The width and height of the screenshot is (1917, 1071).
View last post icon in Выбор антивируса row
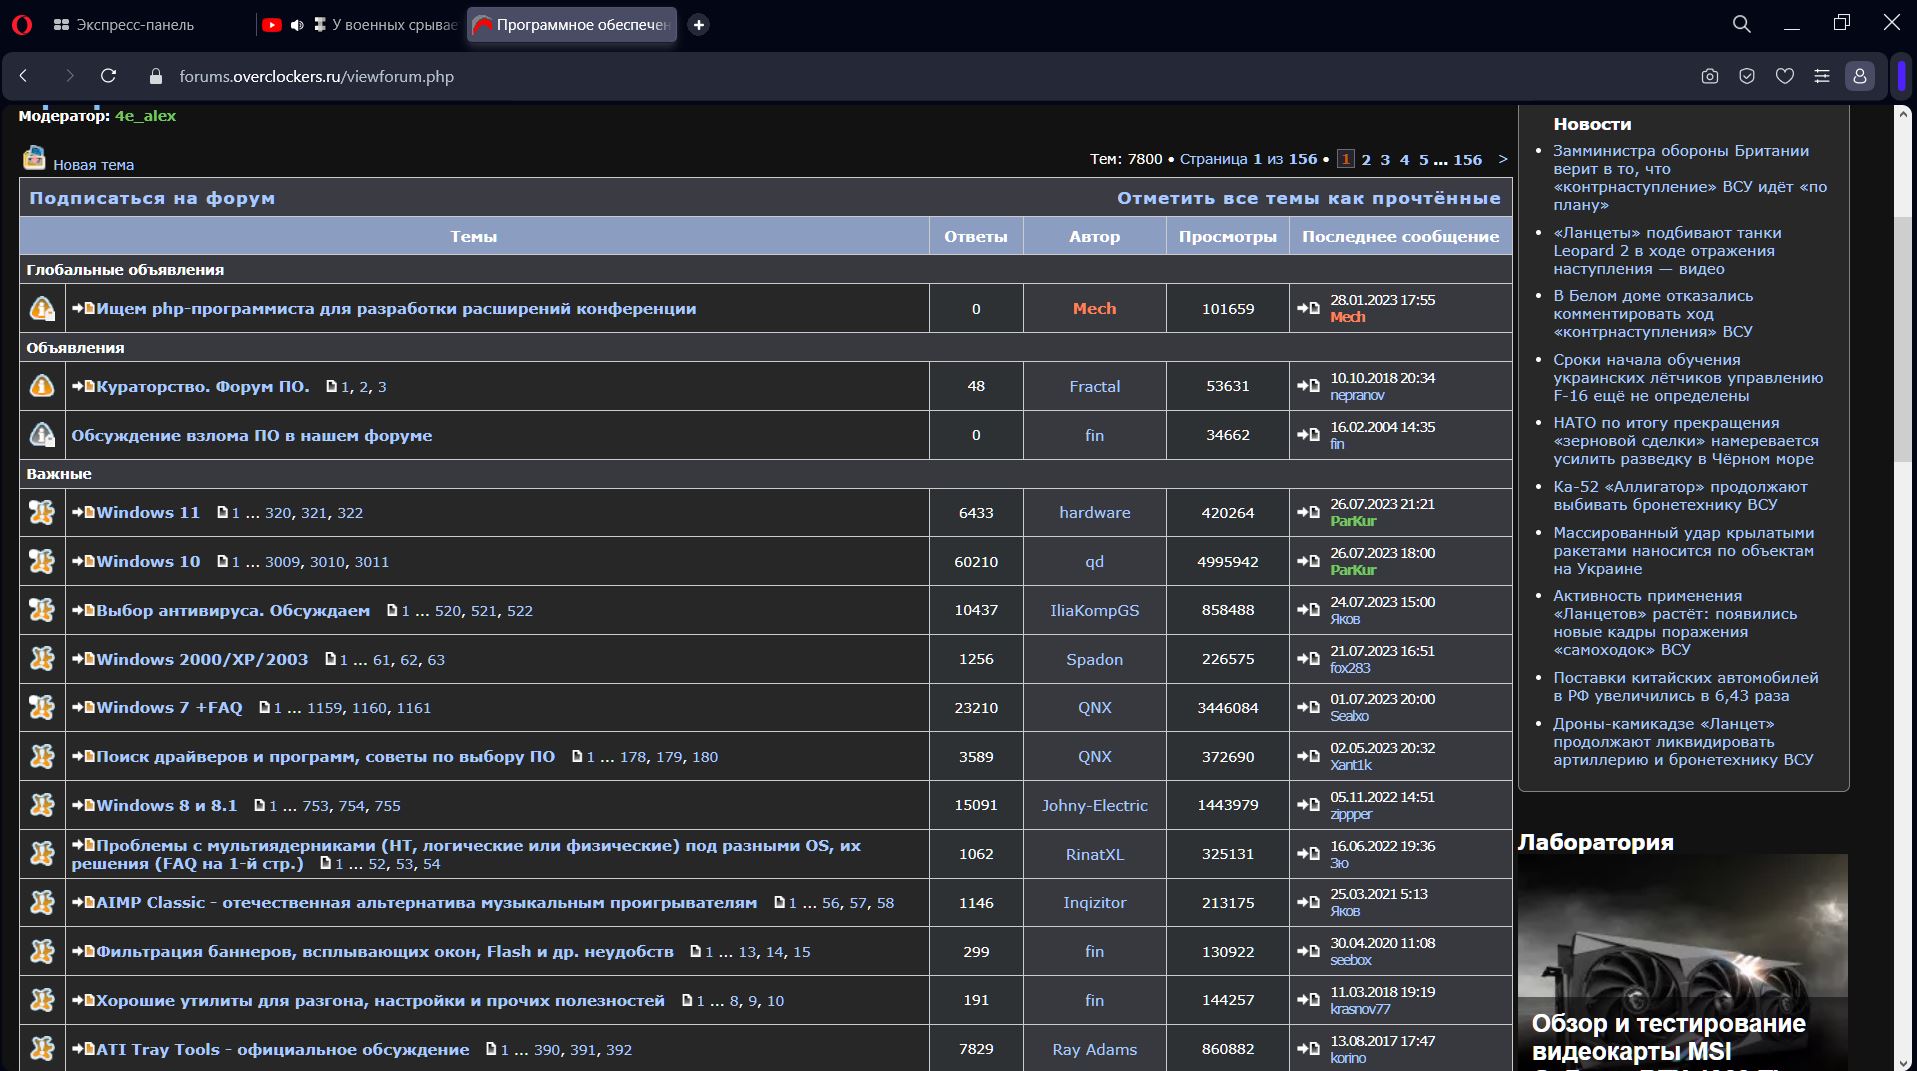[1308, 610]
